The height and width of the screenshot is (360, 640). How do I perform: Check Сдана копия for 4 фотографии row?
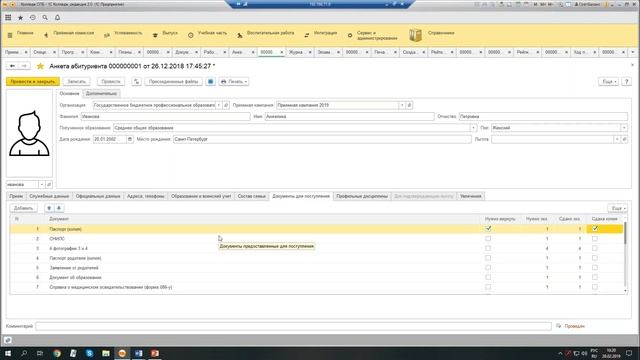[x=595, y=248]
